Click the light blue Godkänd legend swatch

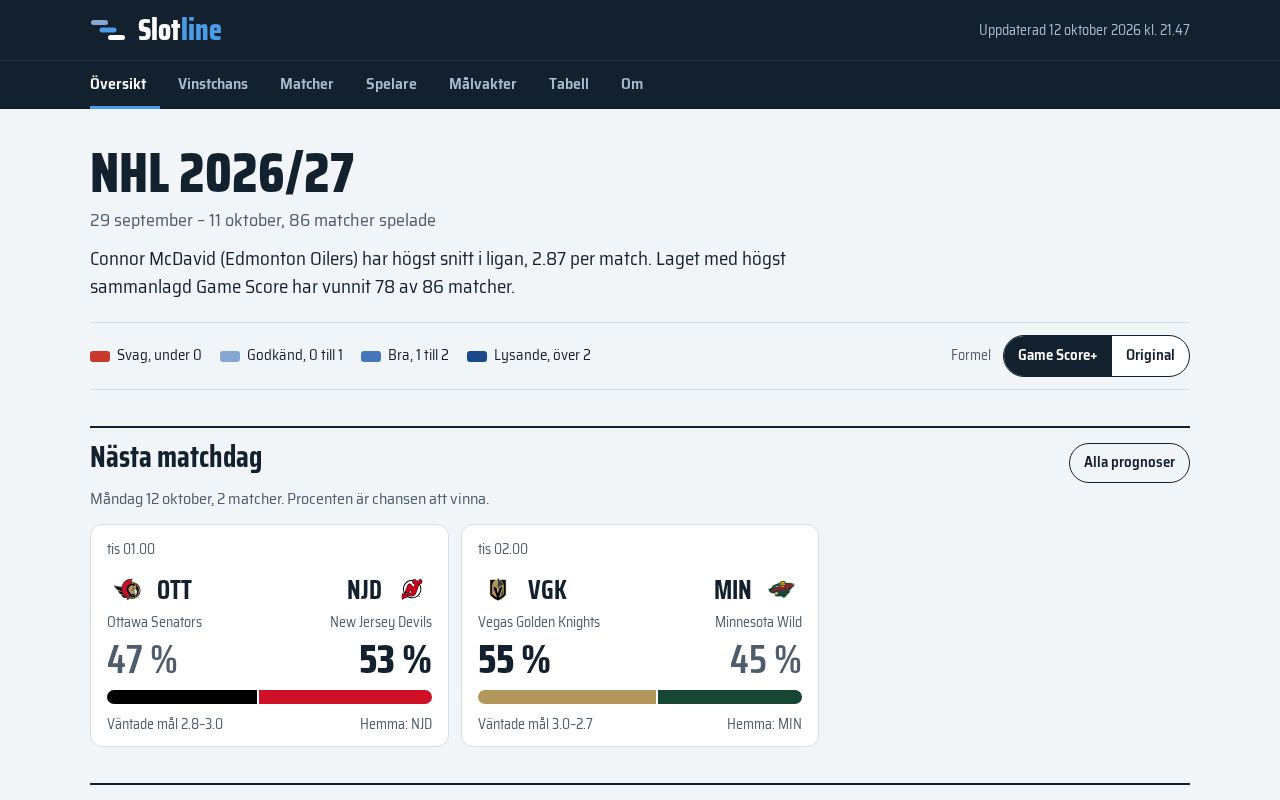tap(230, 356)
